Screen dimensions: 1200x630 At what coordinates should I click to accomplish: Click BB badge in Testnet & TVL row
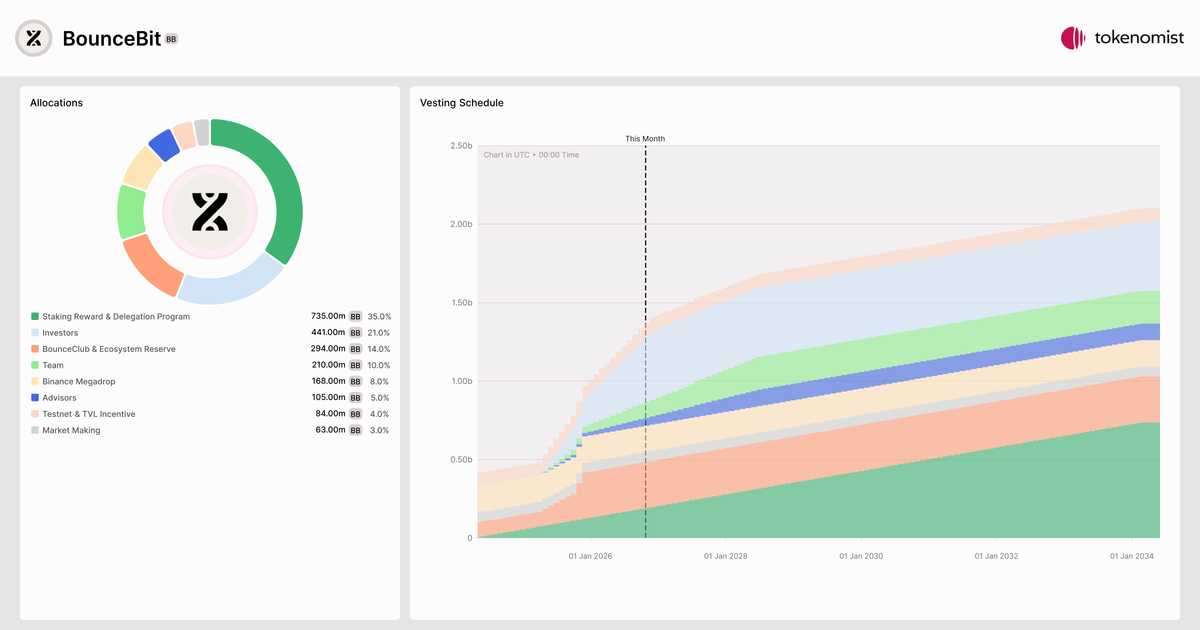click(x=355, y=414)
